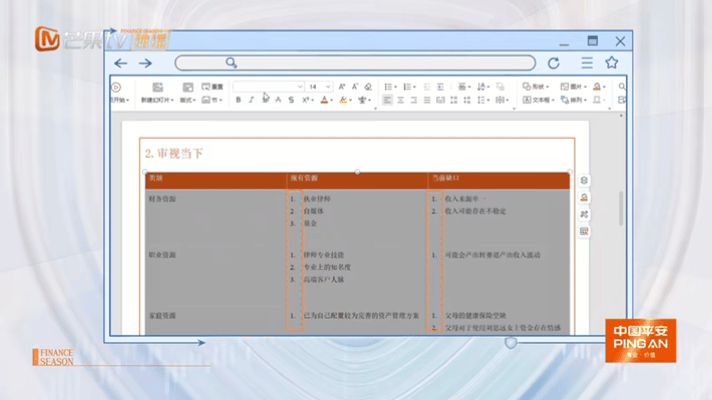Click the first floating sidebar tool icon
Image resolution: width=712 pixels, height=400 pixels.
point(584,180)
